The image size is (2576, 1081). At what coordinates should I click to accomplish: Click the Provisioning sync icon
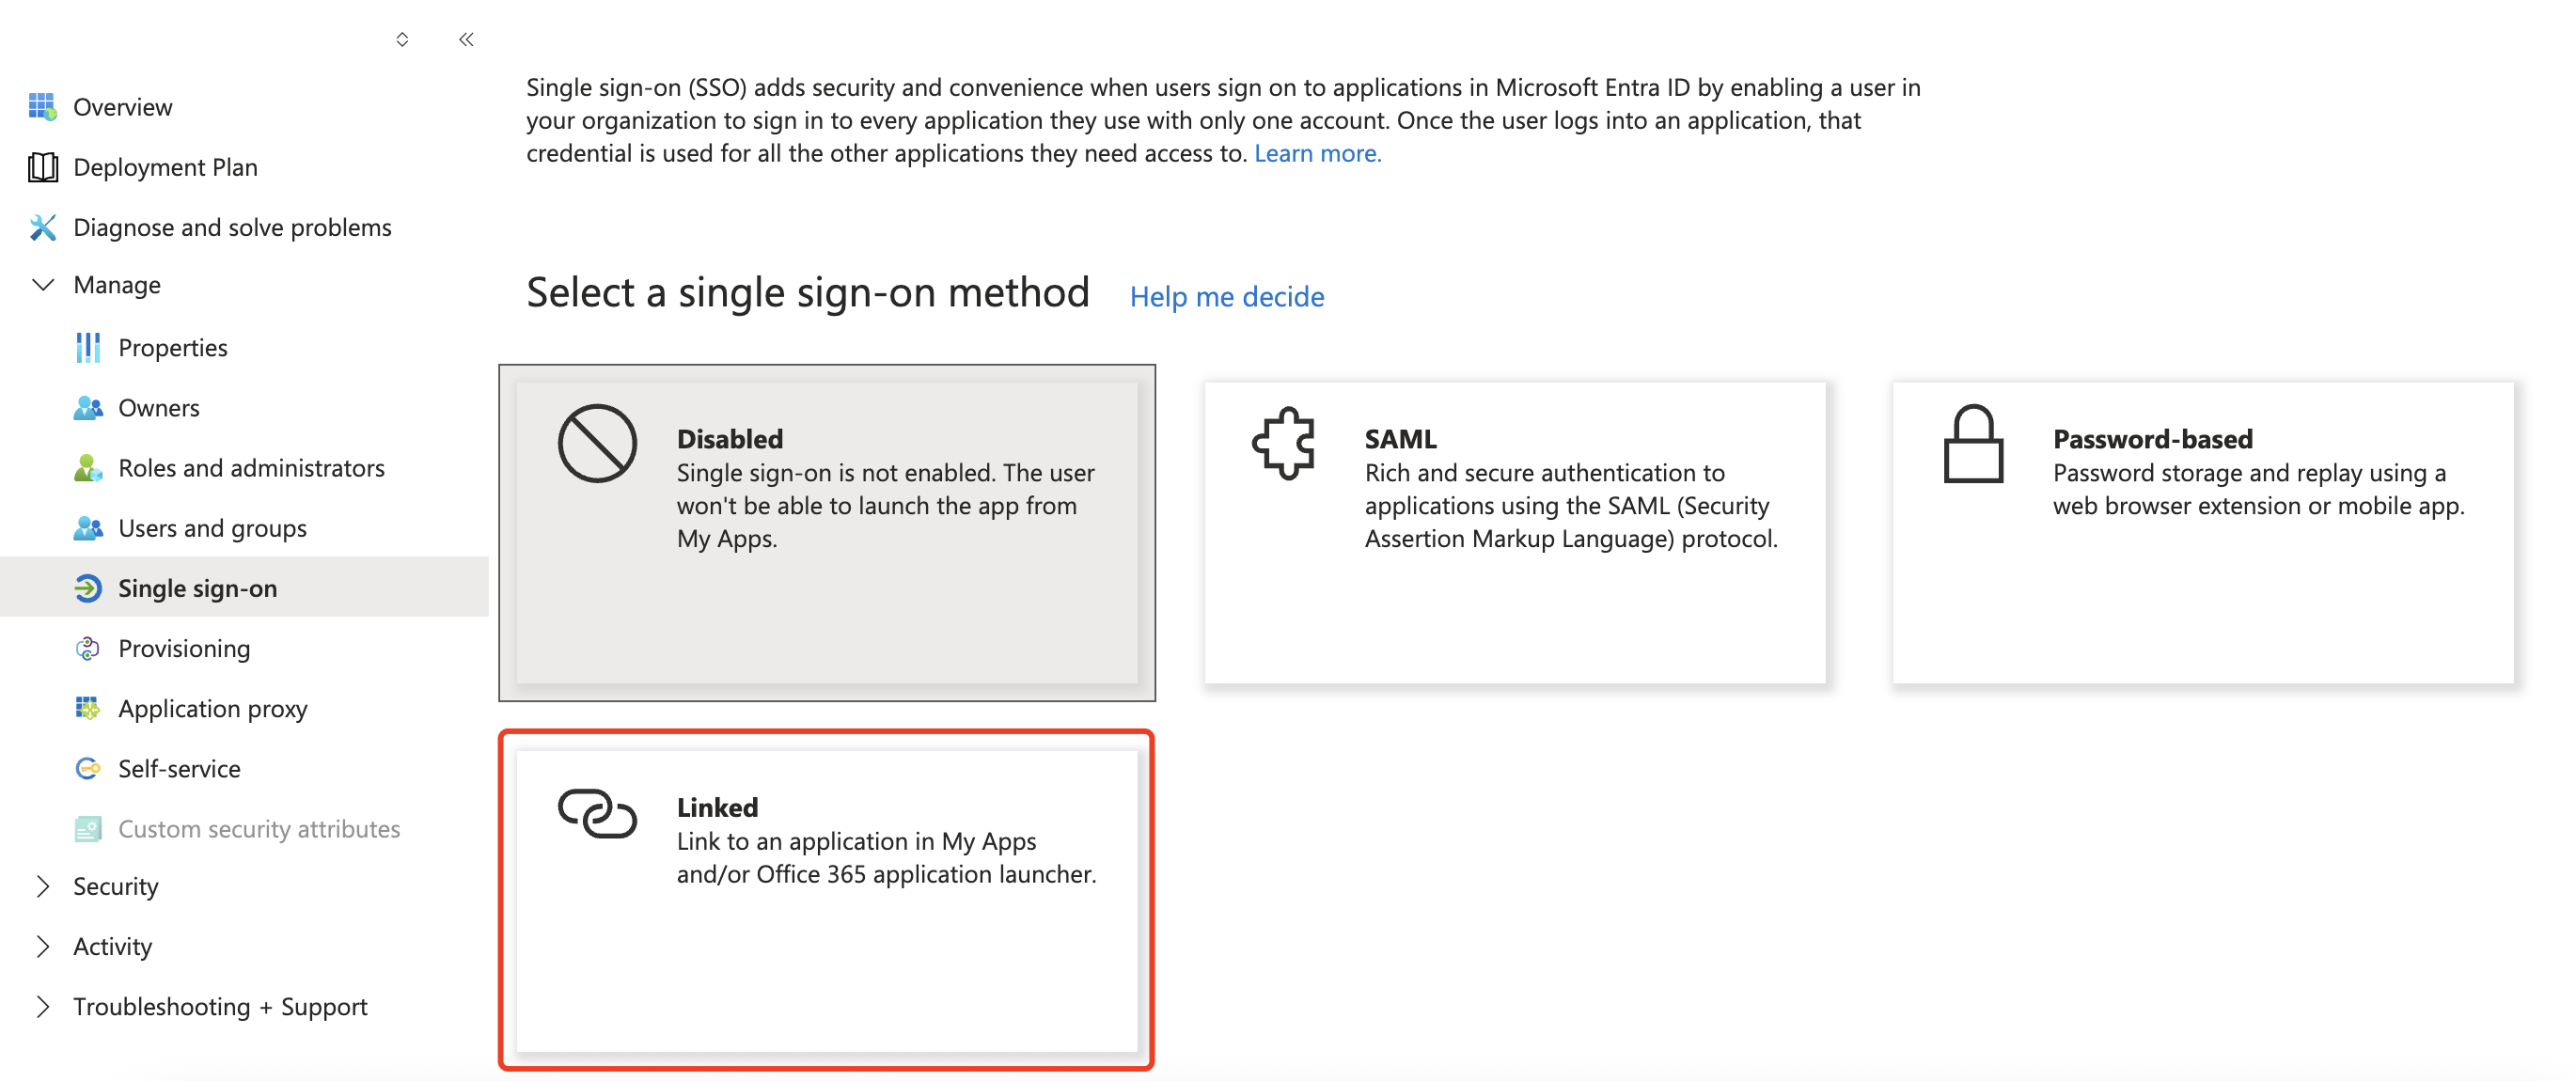(88, 648)
